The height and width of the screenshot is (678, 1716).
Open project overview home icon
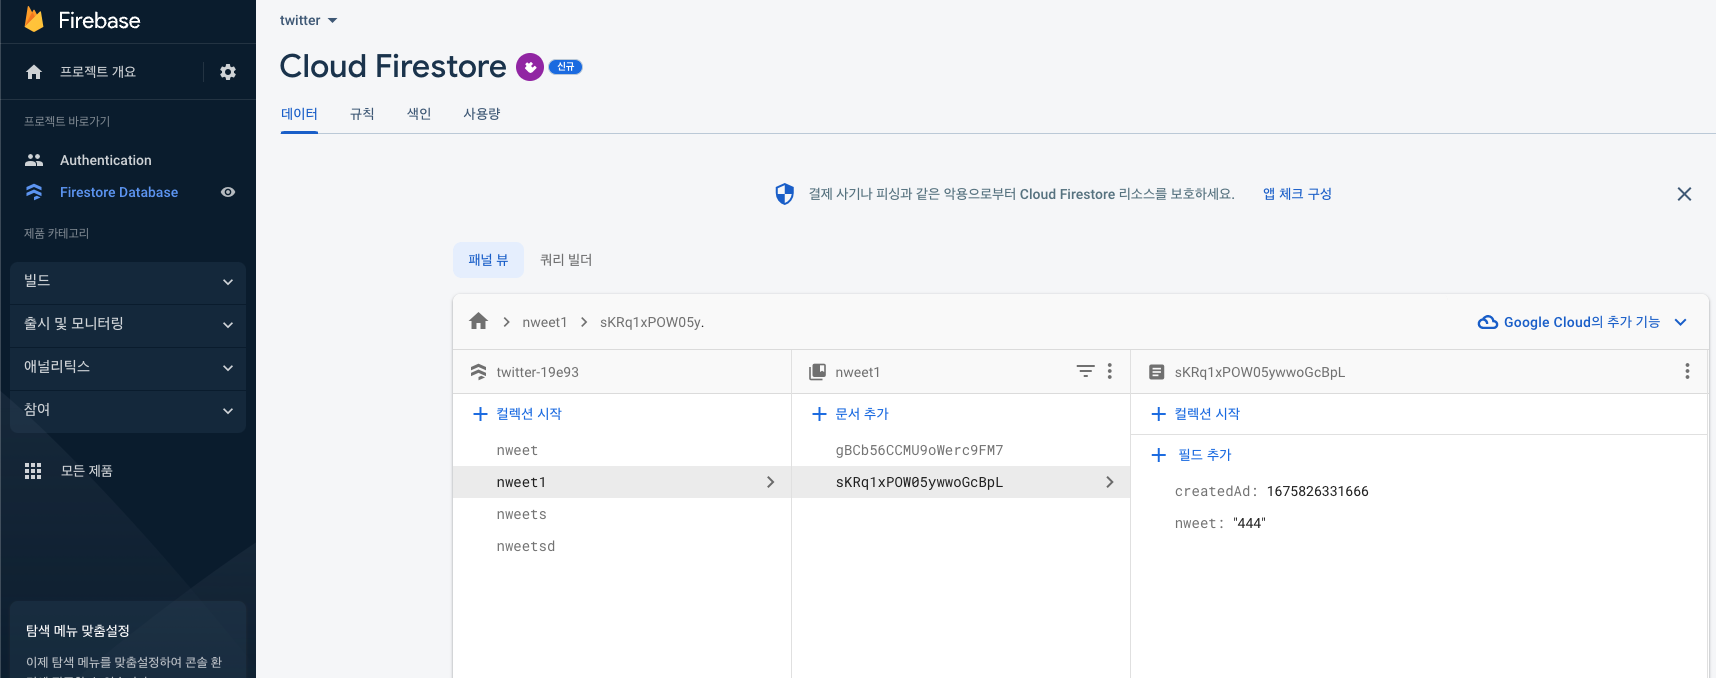[34, 72]
